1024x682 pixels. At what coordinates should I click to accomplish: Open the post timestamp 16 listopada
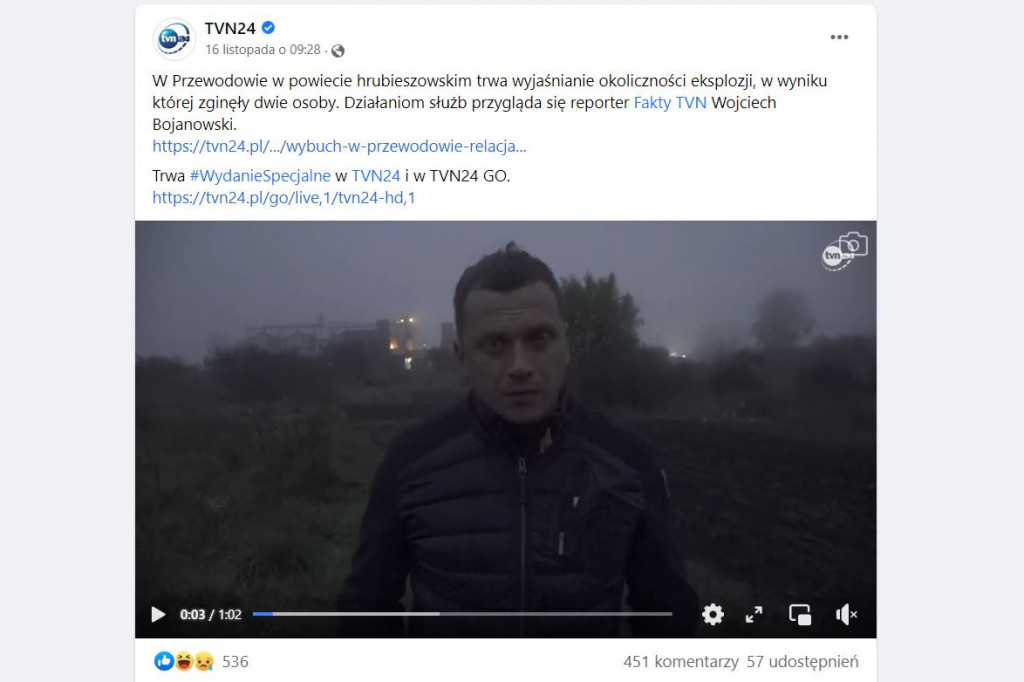(x=263, y=50)
